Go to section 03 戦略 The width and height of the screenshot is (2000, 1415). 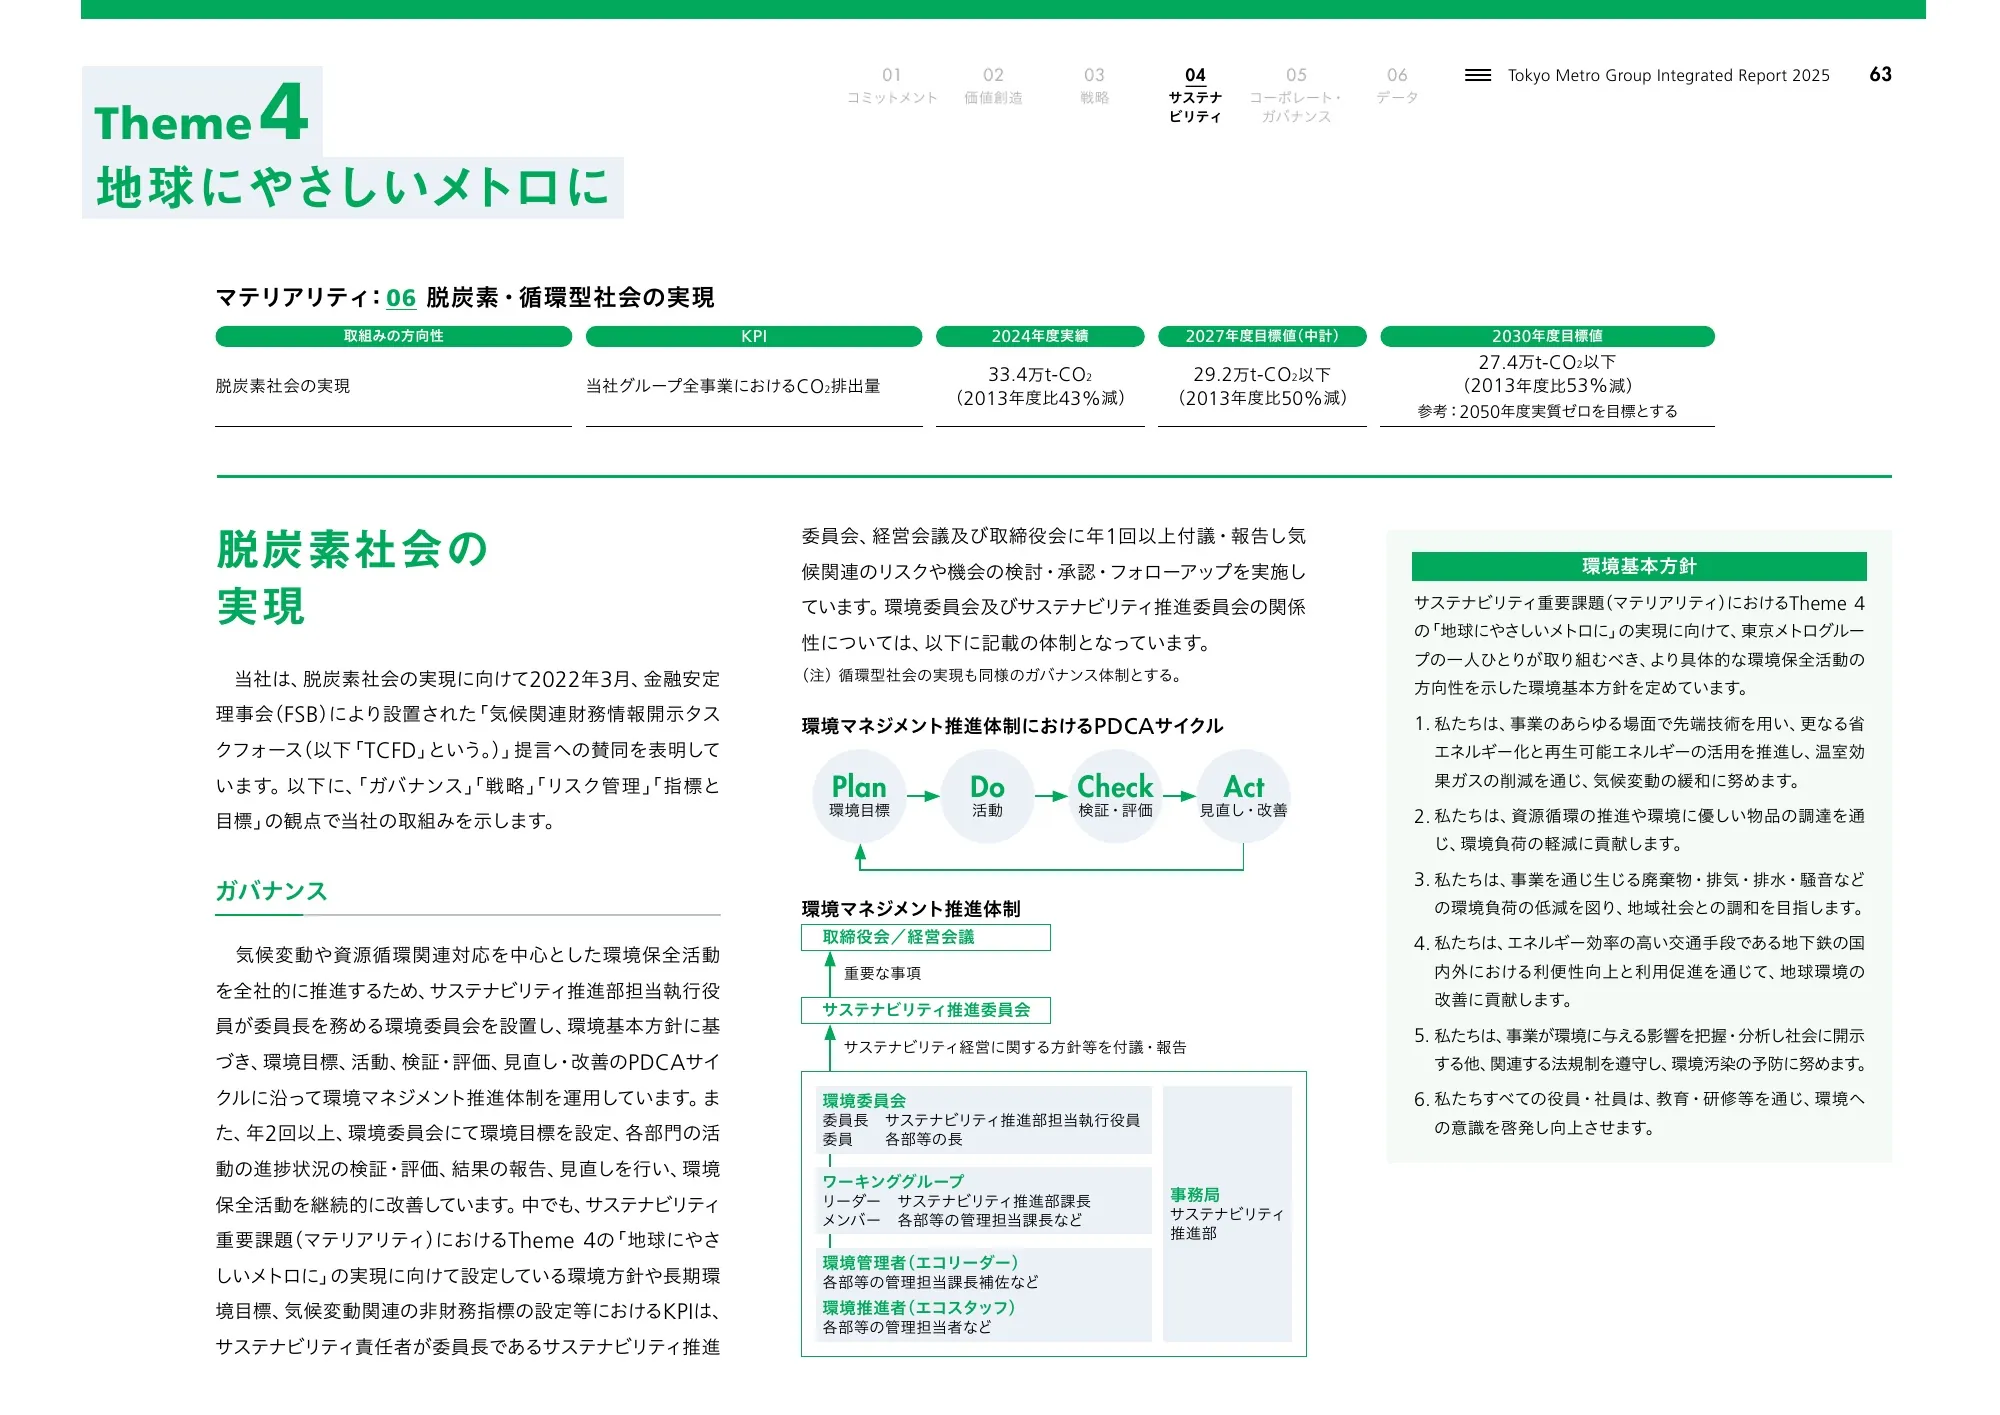pyautogui.click(x=1094, y=86)
